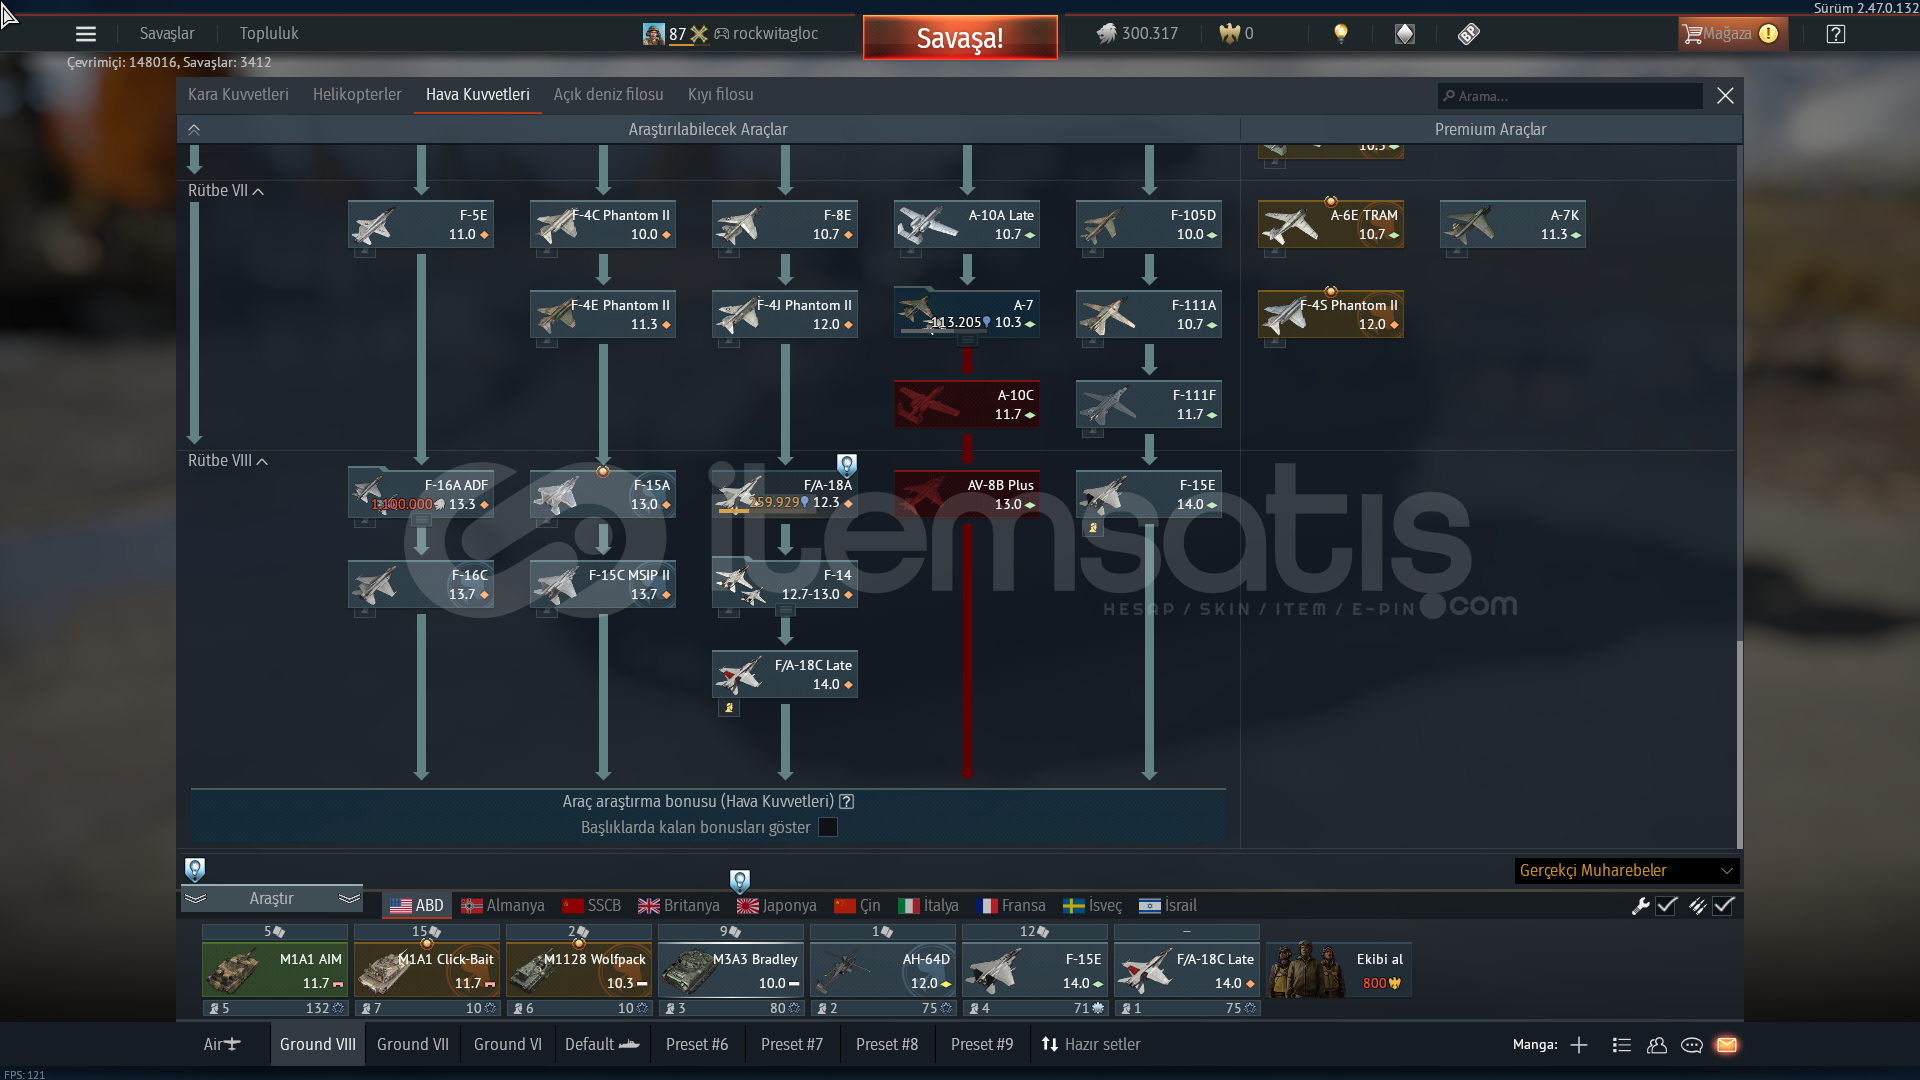Open the Mağaza shop button

coord(1732,34)
